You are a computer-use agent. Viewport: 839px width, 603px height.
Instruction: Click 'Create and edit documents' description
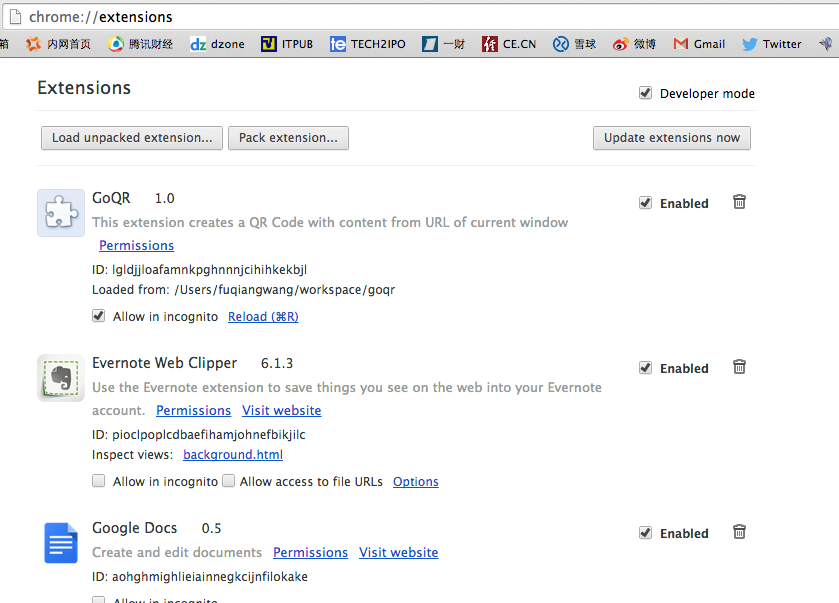click(177, 552)
